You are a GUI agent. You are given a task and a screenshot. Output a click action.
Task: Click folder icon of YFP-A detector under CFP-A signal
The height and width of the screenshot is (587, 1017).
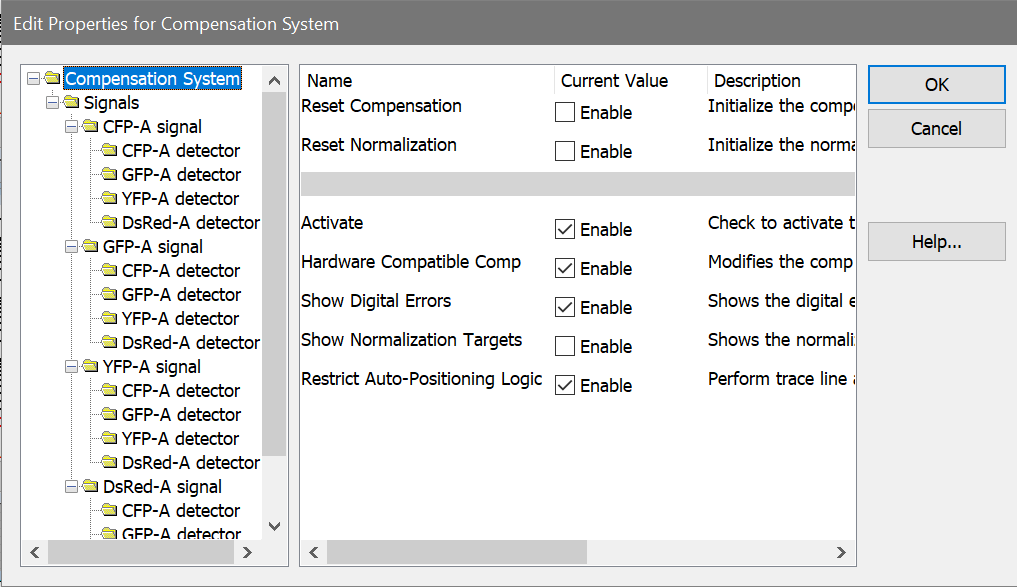click(x=109, y=199)
